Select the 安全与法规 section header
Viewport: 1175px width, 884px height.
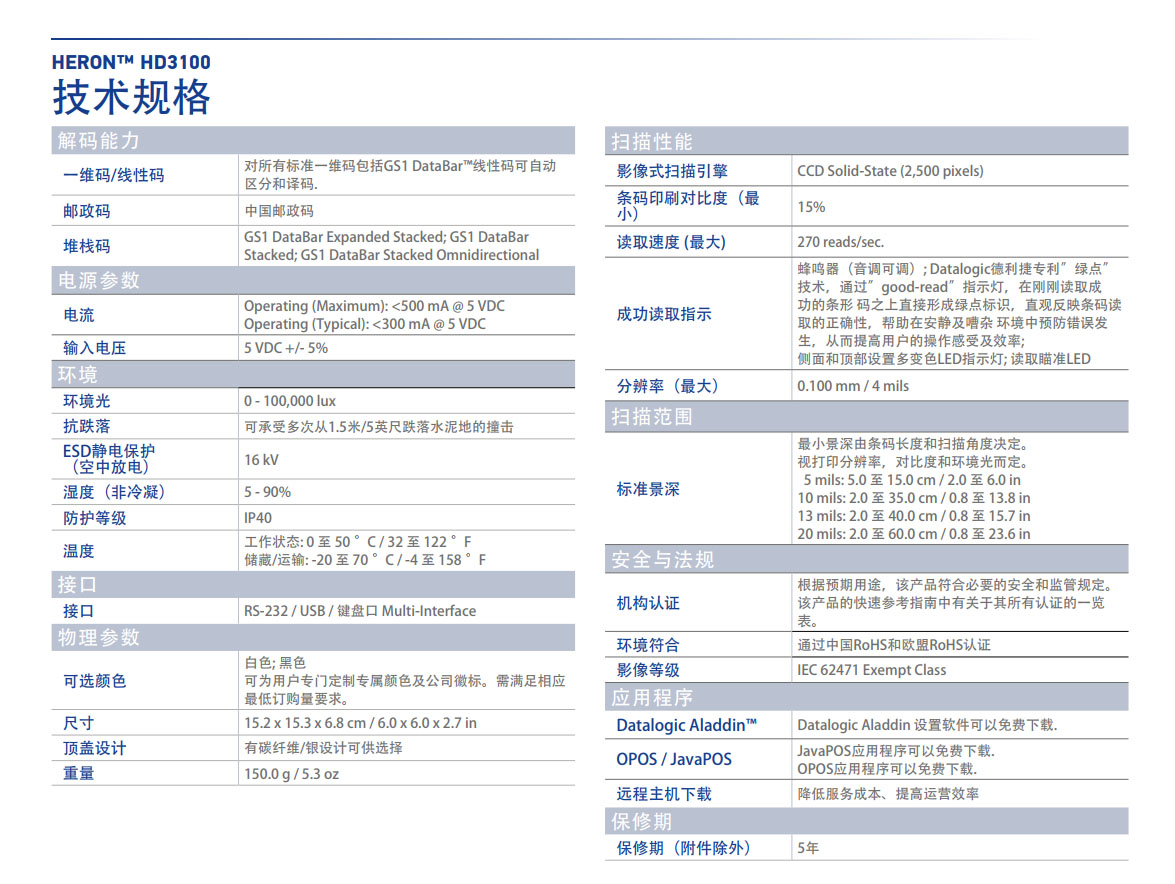663,560
